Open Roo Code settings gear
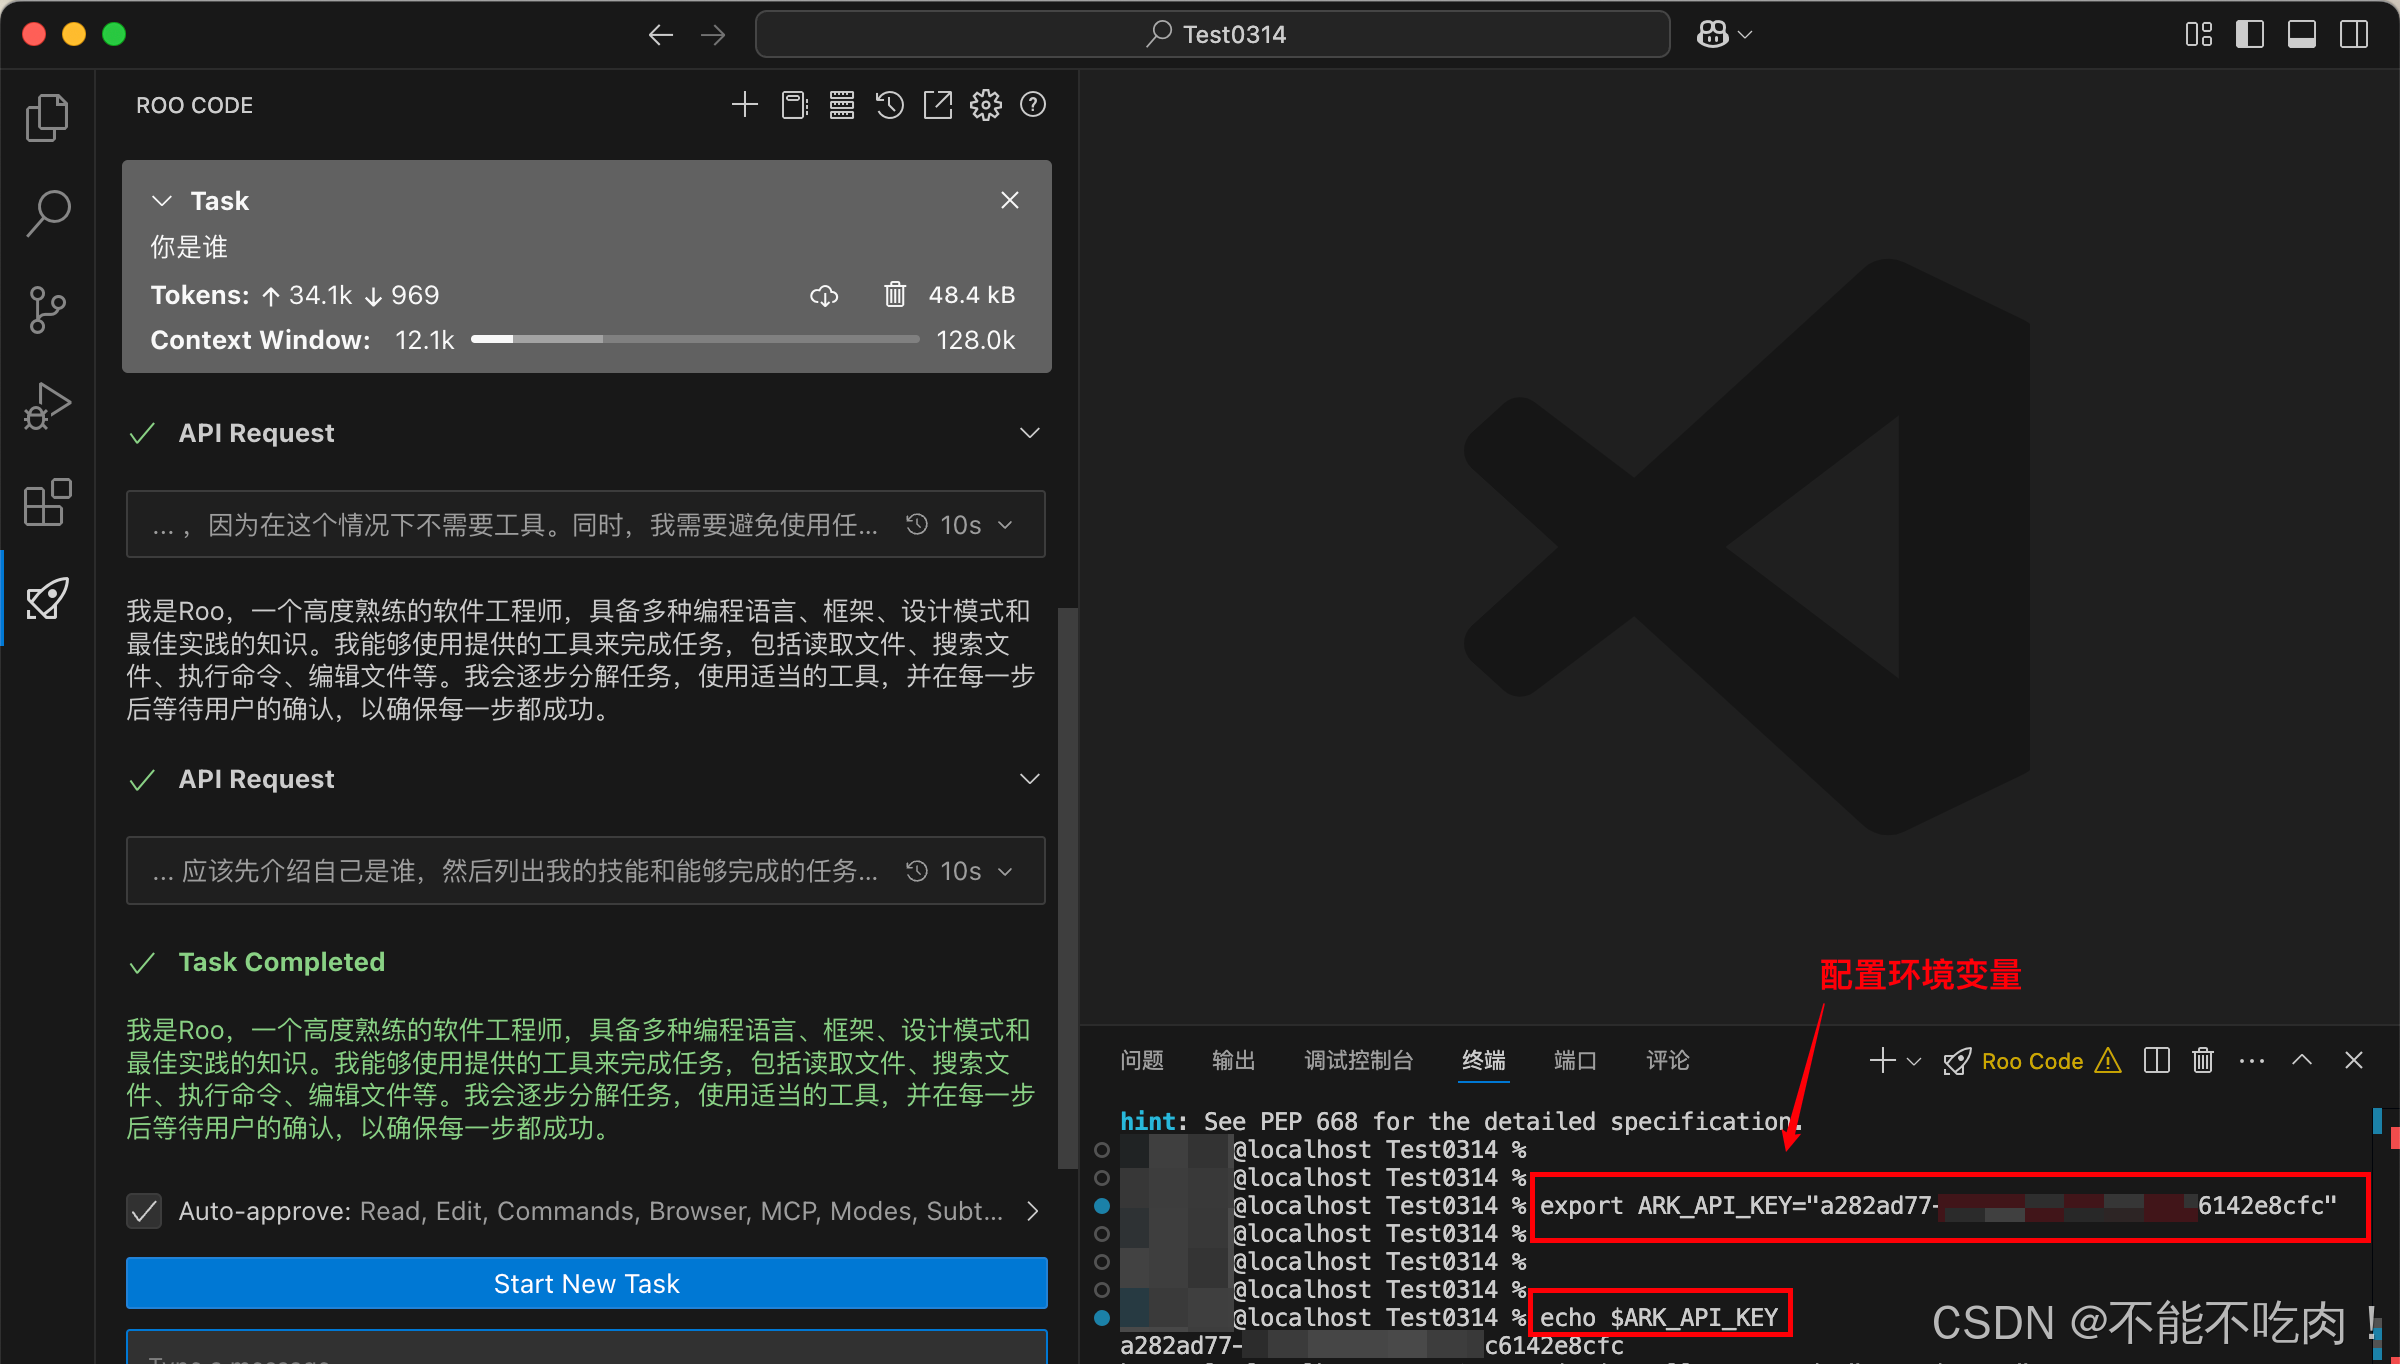 tap(985, 105)
